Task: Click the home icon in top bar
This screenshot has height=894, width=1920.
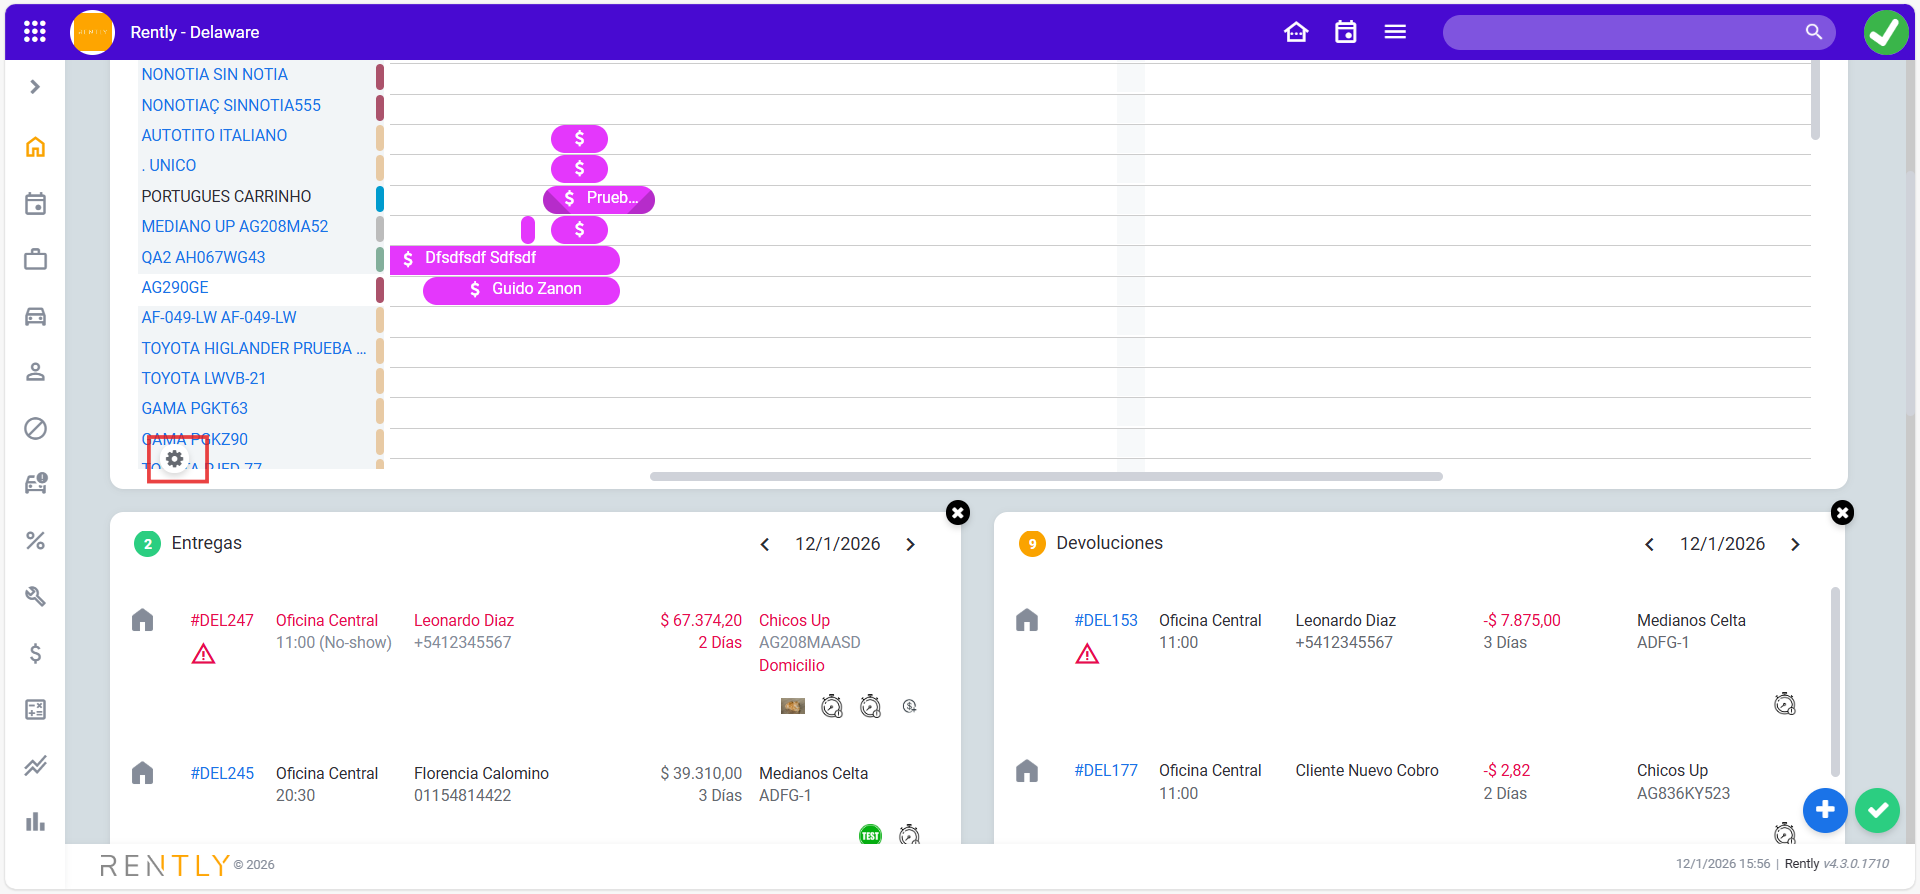Action: click(x=1296, y=32)
